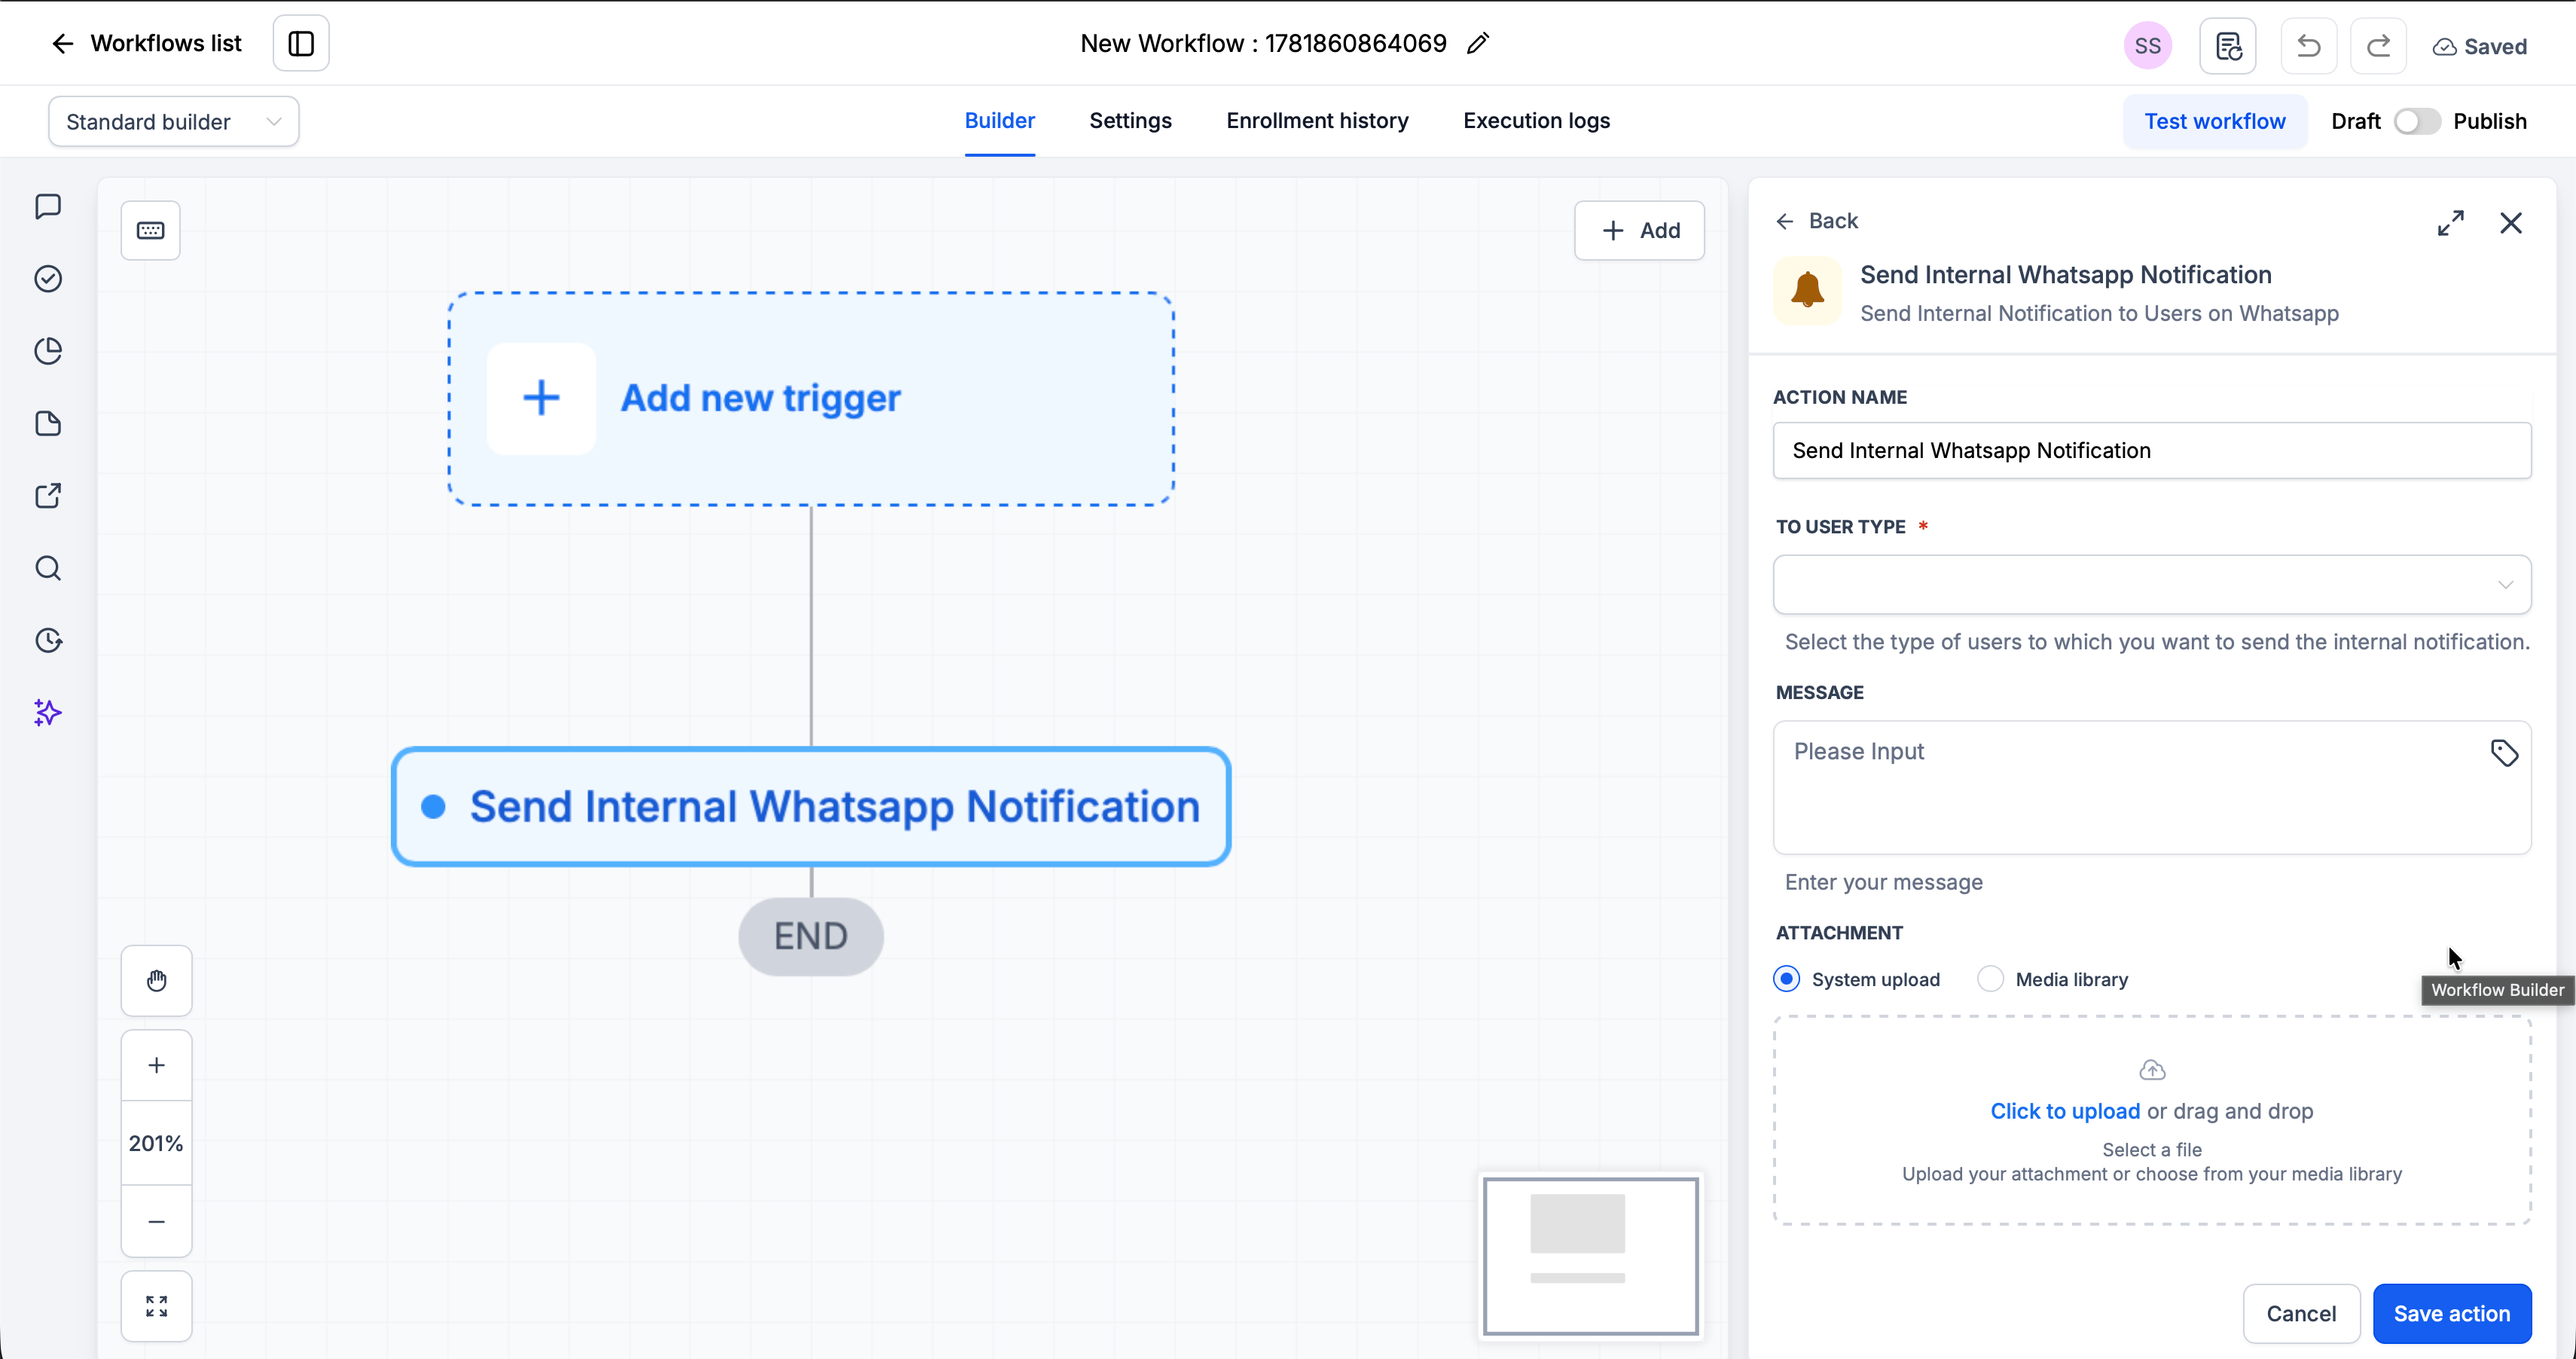2576x1359 pixels.
Task: Open the checkmark circle sidebar icon
Action: tap(48, 279)
